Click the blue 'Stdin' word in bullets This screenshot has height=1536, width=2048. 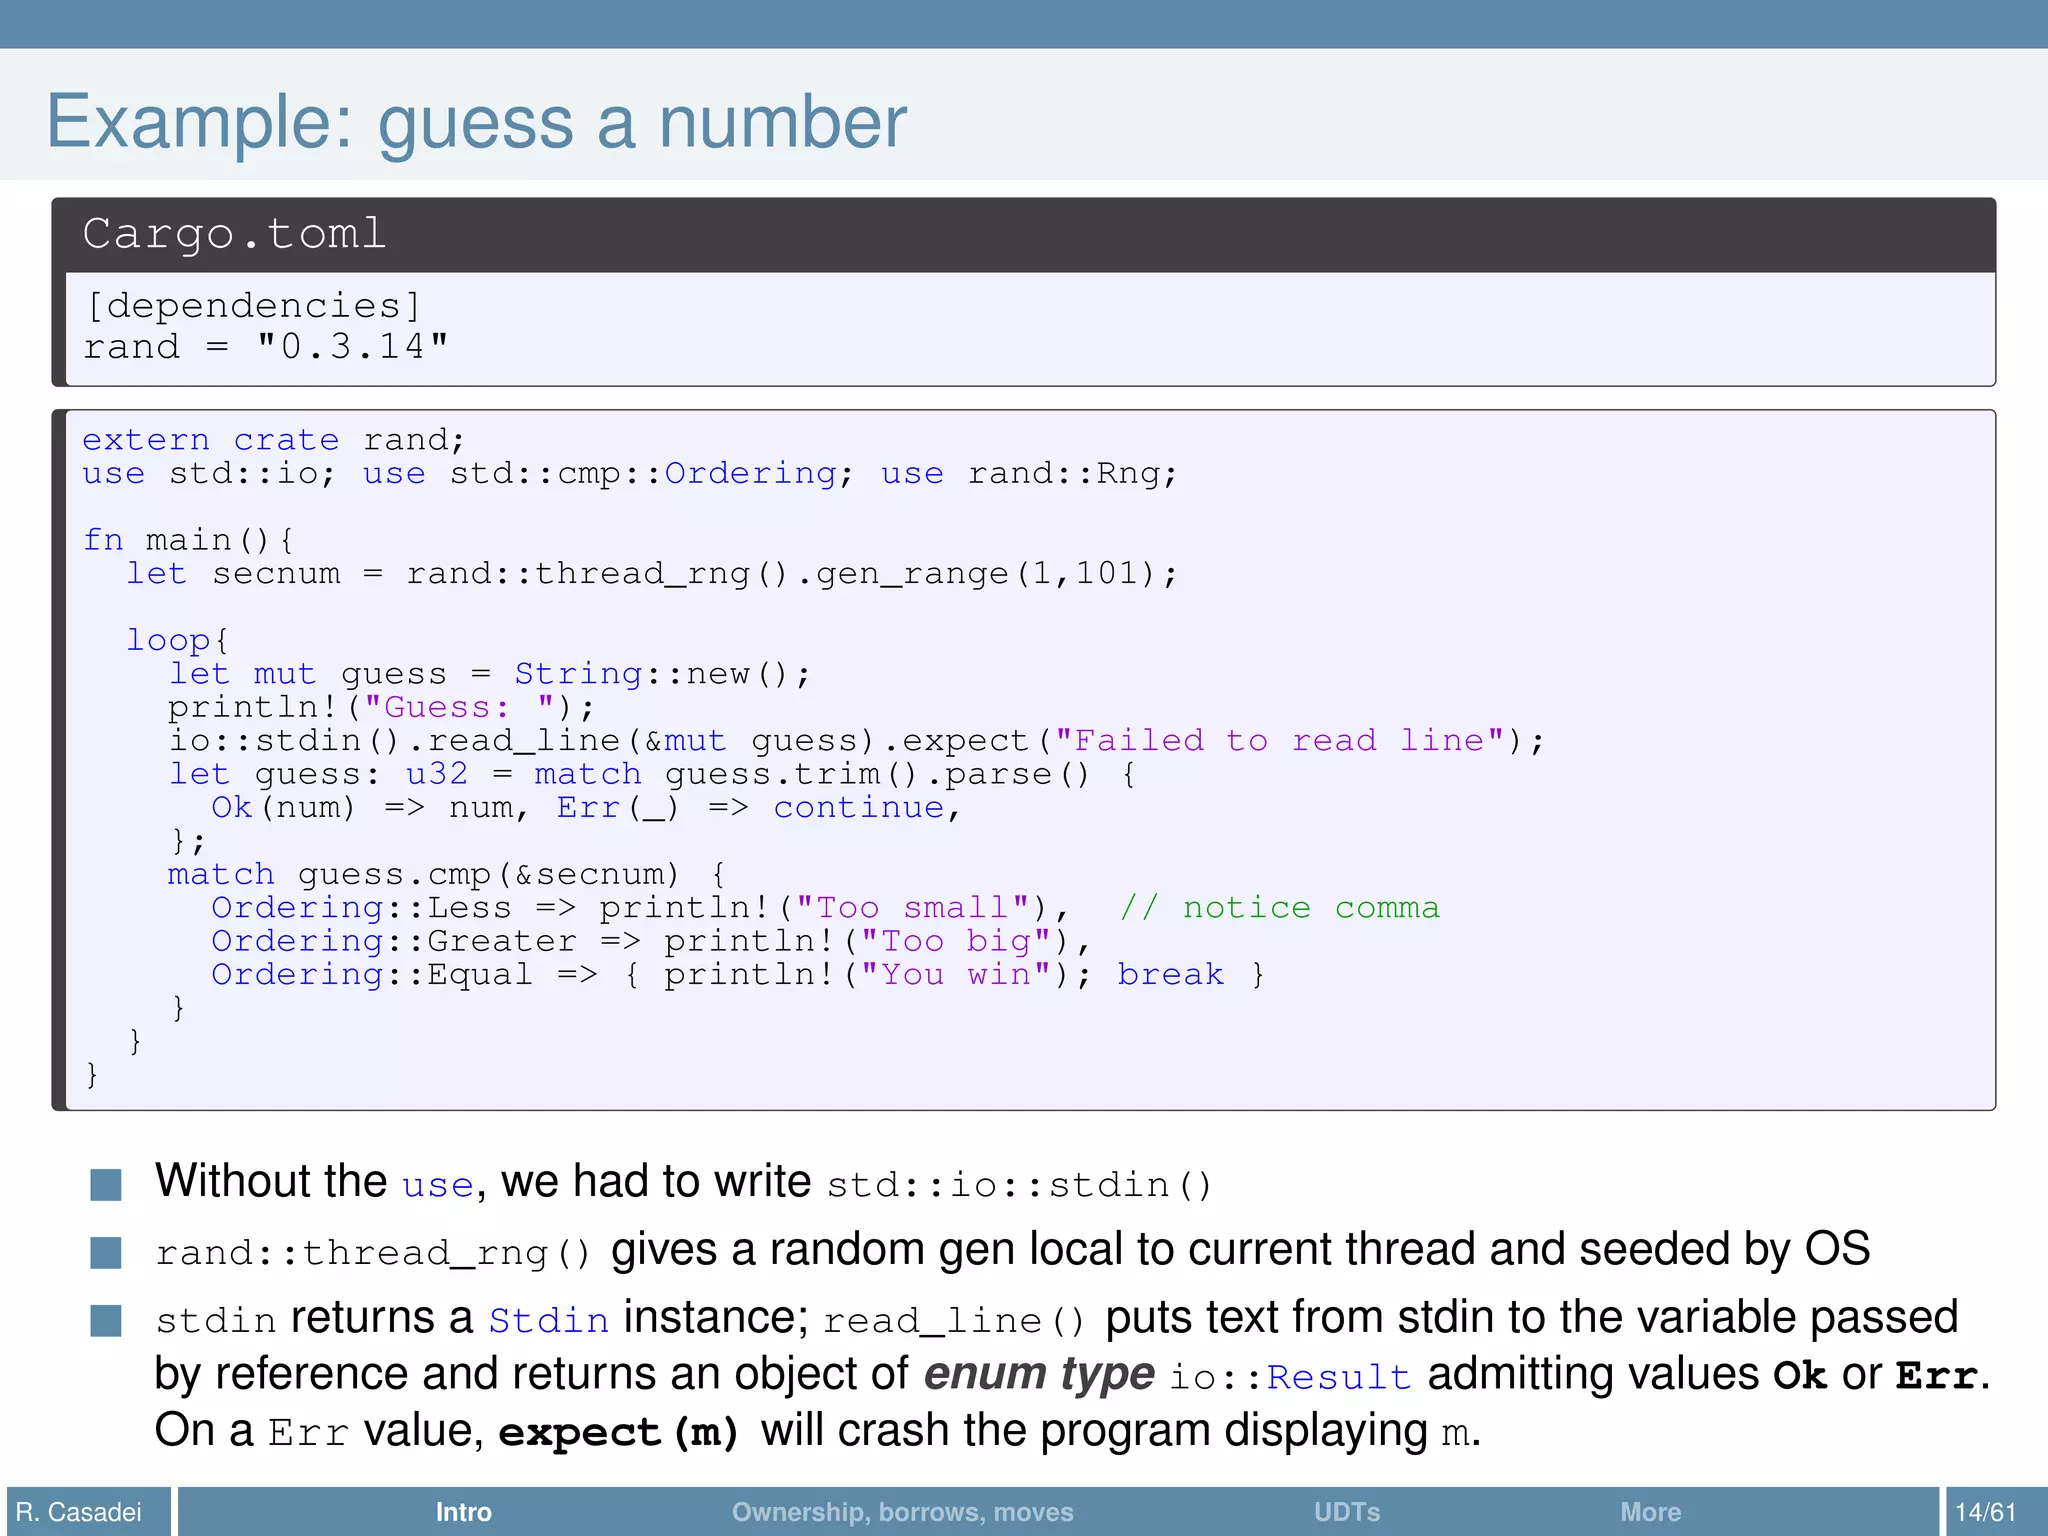point(548,1320)
